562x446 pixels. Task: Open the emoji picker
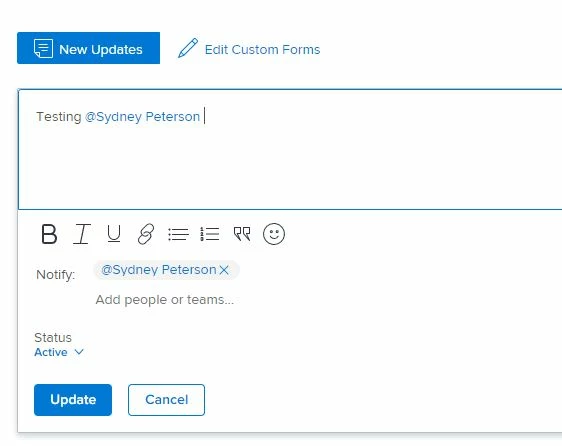(x=274, y=234)
